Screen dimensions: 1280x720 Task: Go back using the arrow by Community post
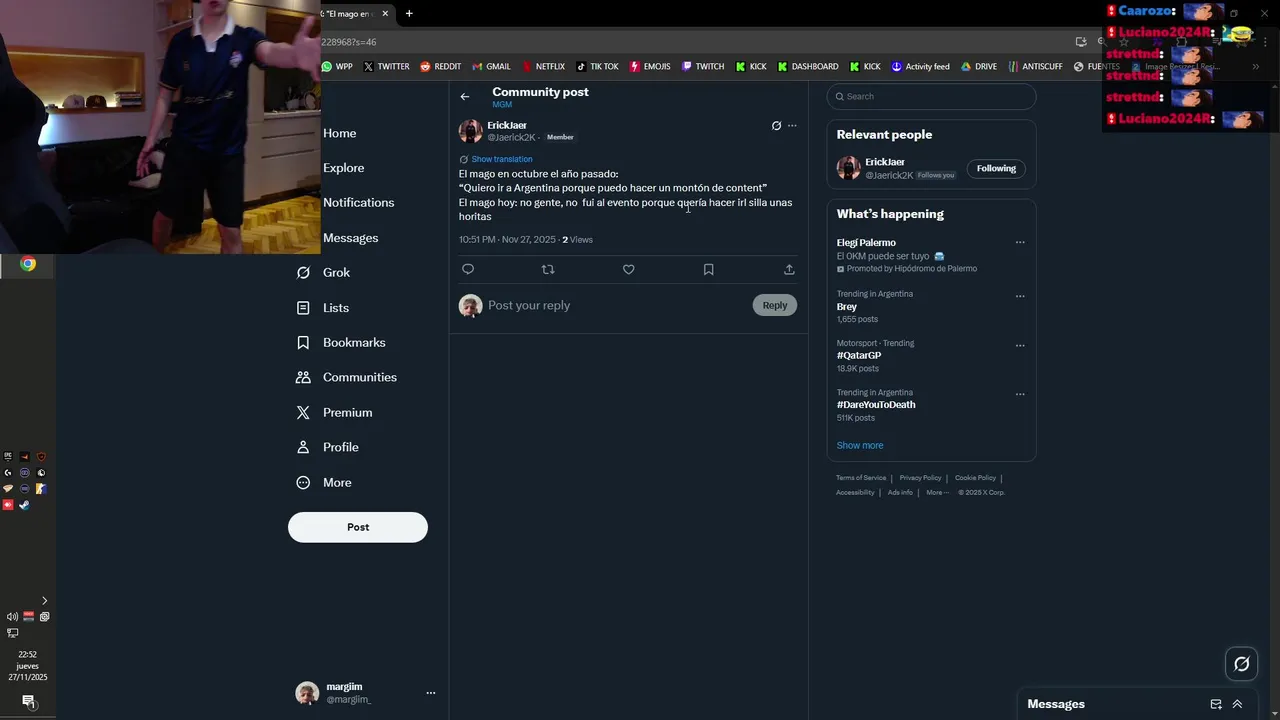point(464,97)
